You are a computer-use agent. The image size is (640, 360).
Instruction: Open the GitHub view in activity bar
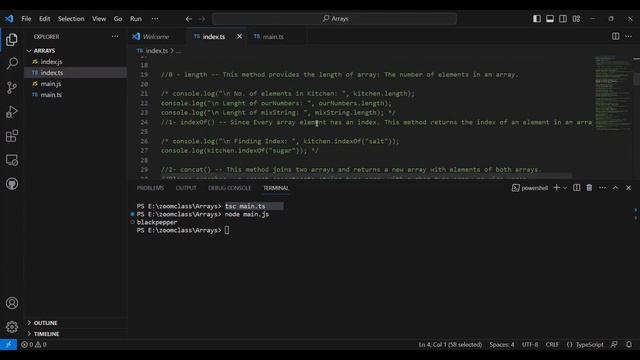(12, 184)
